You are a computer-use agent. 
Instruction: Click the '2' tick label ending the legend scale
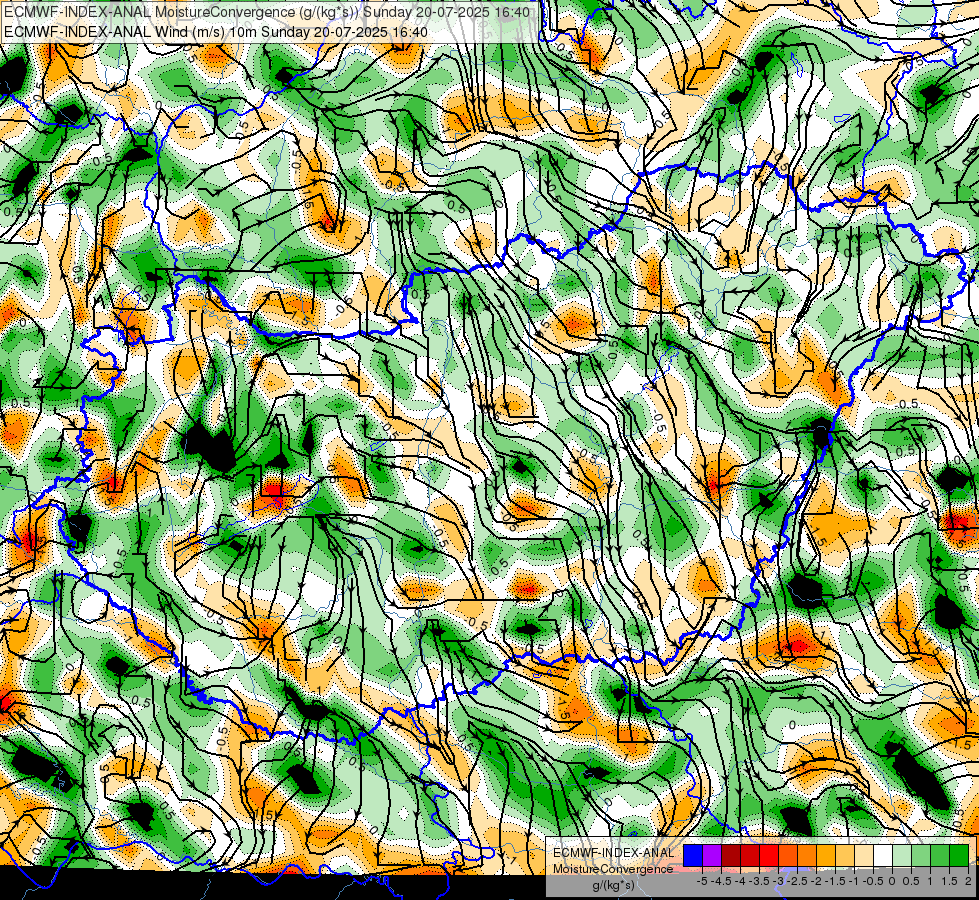pos(968,881)
